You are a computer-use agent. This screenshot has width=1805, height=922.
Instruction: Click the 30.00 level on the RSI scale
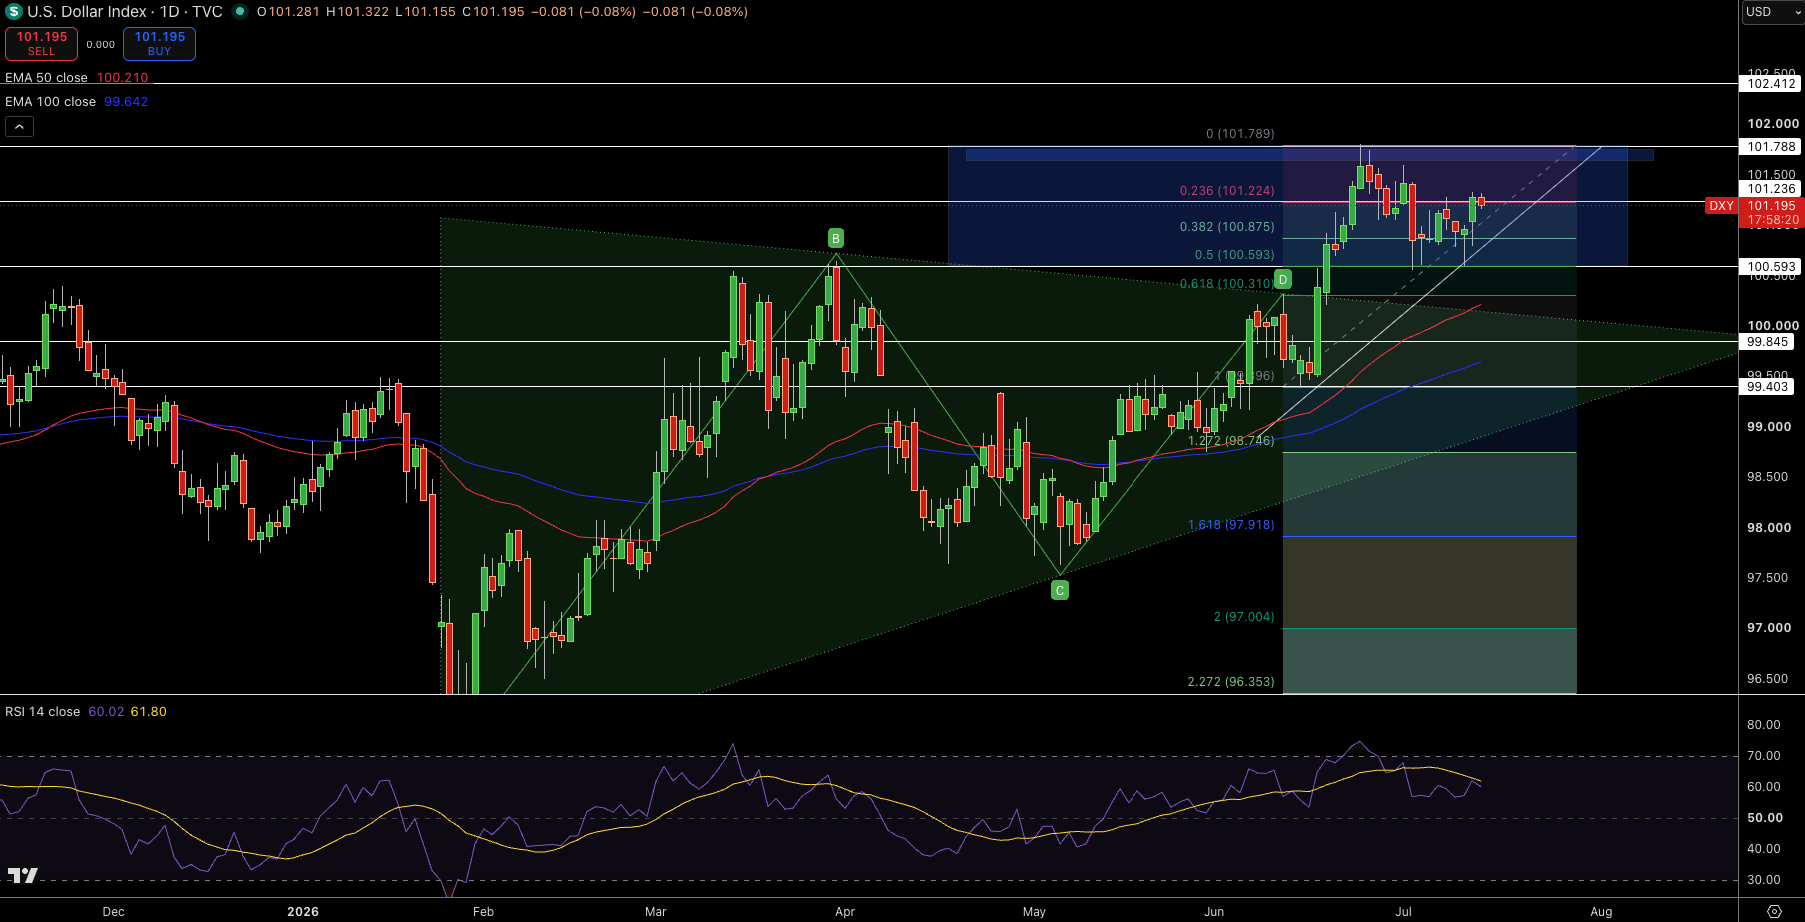click(x=1763, y=880)
